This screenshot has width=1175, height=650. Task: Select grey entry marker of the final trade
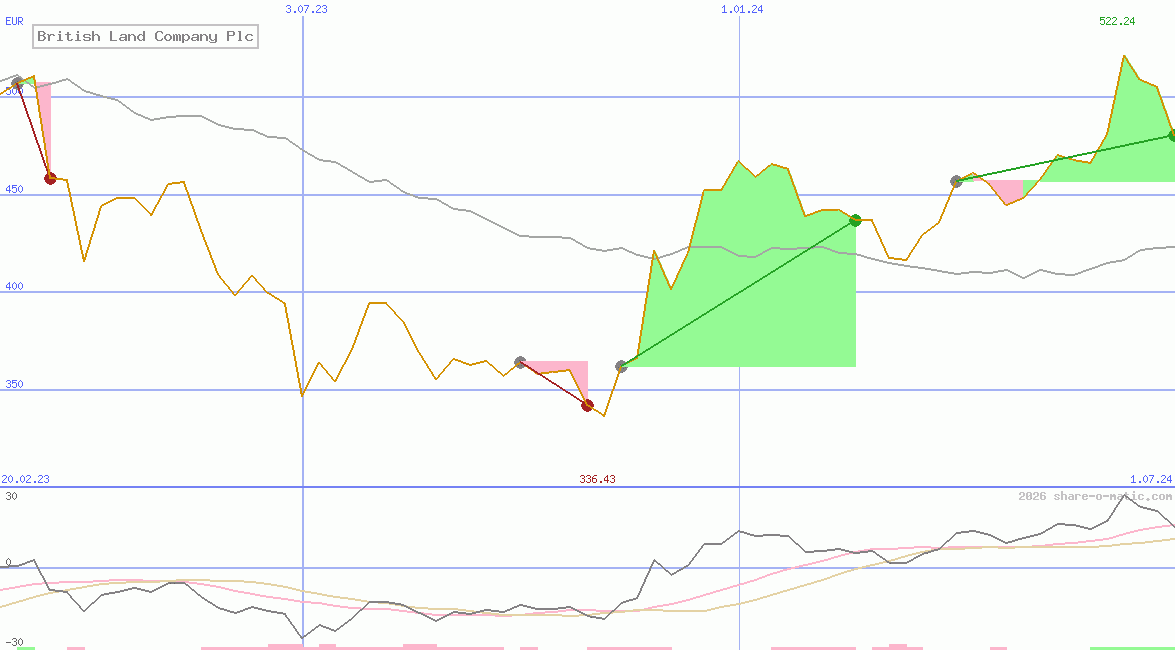click(x=956, y=181)
